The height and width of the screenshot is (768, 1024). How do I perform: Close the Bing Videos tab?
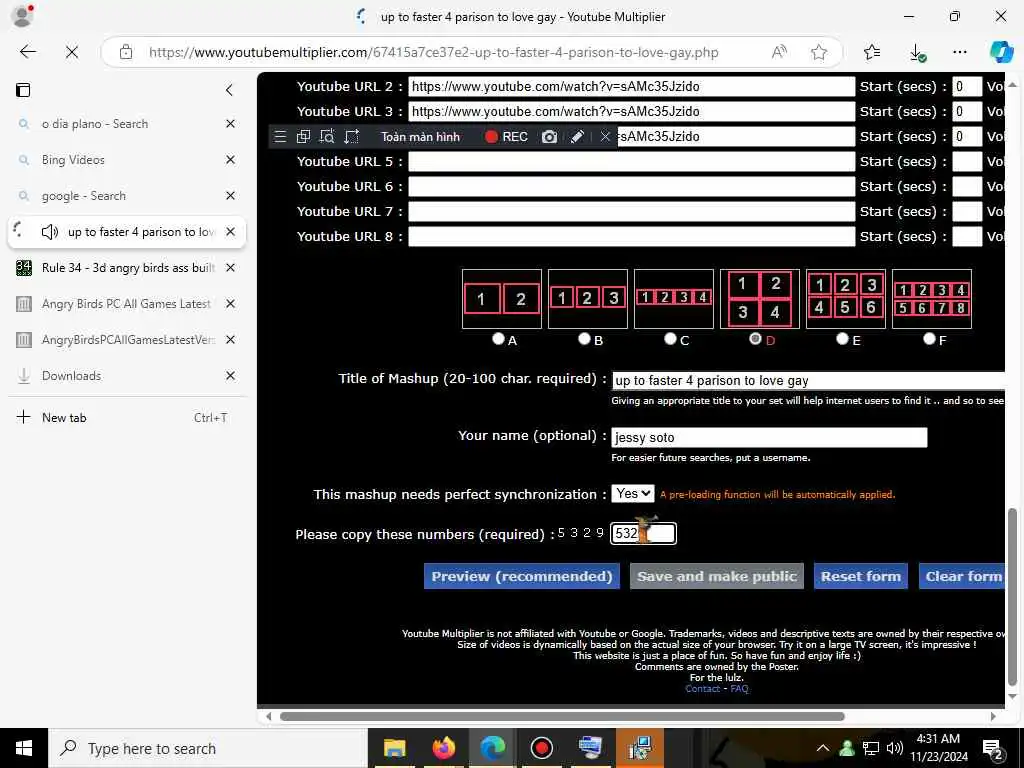click(x=231, y=159)
